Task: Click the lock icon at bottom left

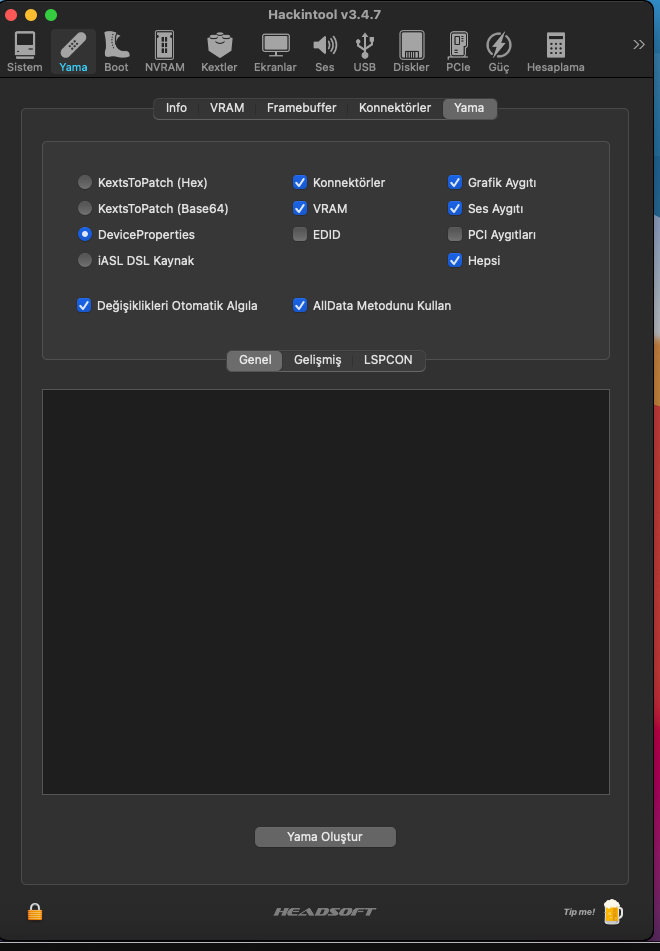Action: pyautogui.click(x=35, y=911)
